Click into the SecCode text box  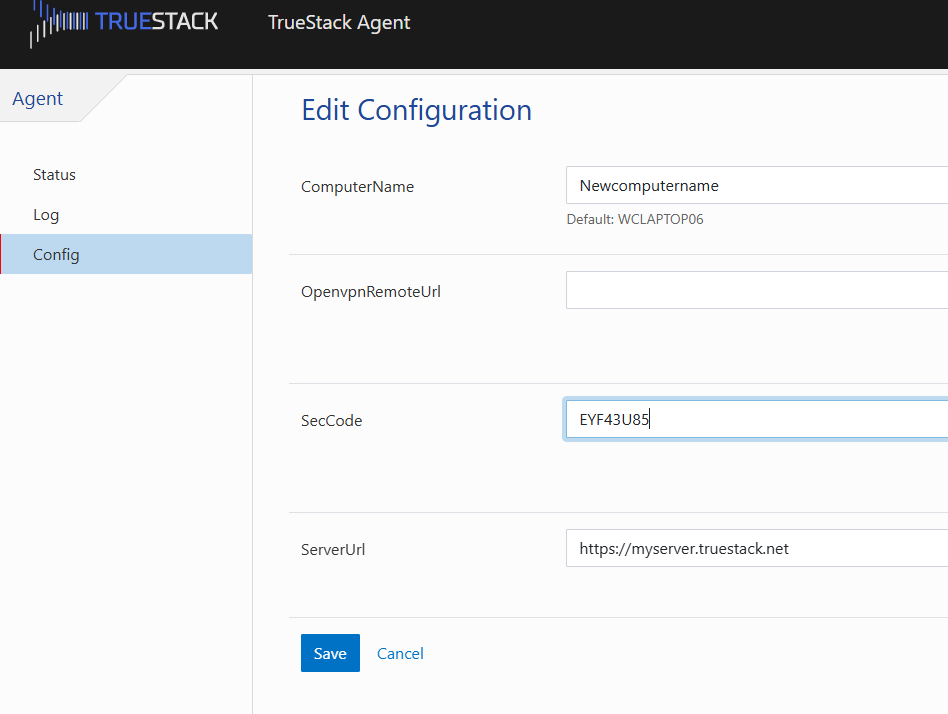click(756, 419)
